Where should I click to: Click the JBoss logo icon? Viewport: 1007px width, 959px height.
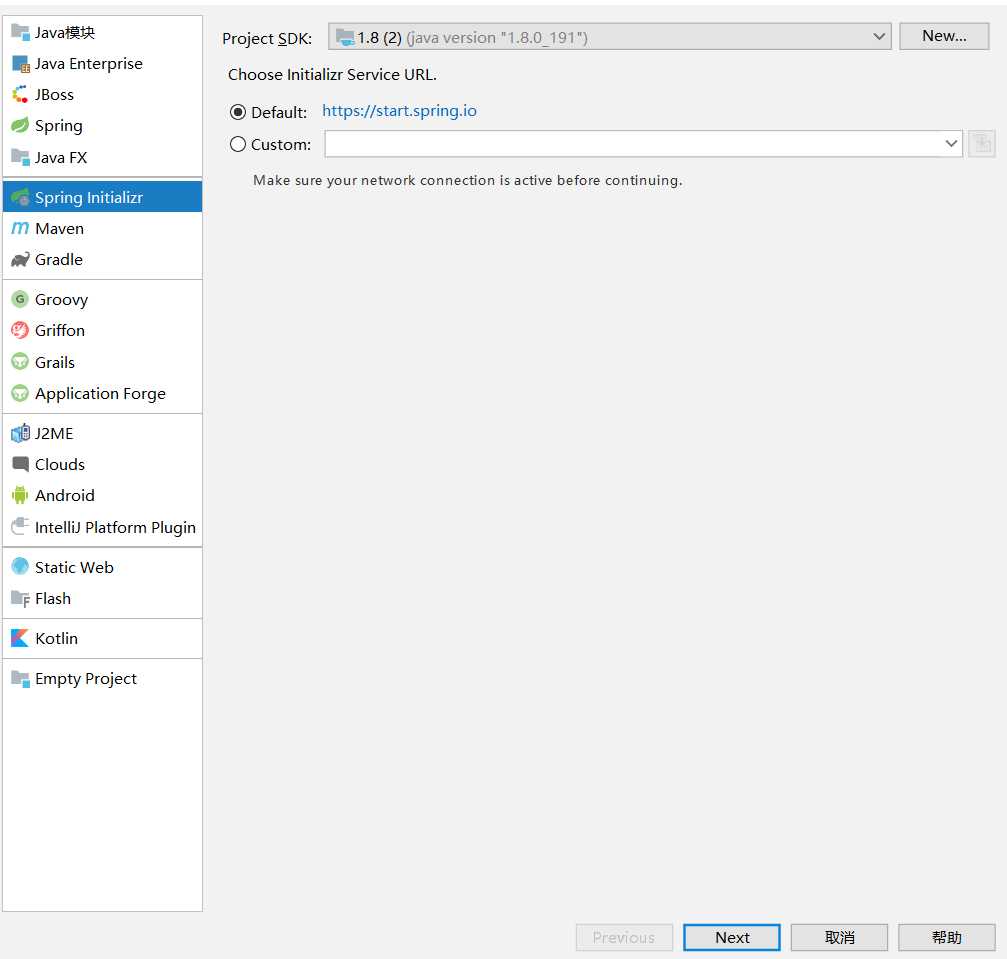pos(20,94)
